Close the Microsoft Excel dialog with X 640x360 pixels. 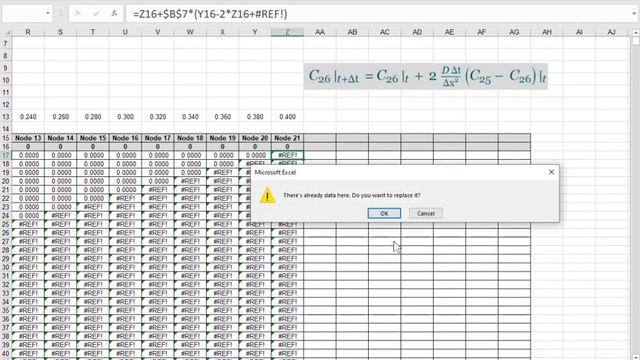tap(551, 172)
